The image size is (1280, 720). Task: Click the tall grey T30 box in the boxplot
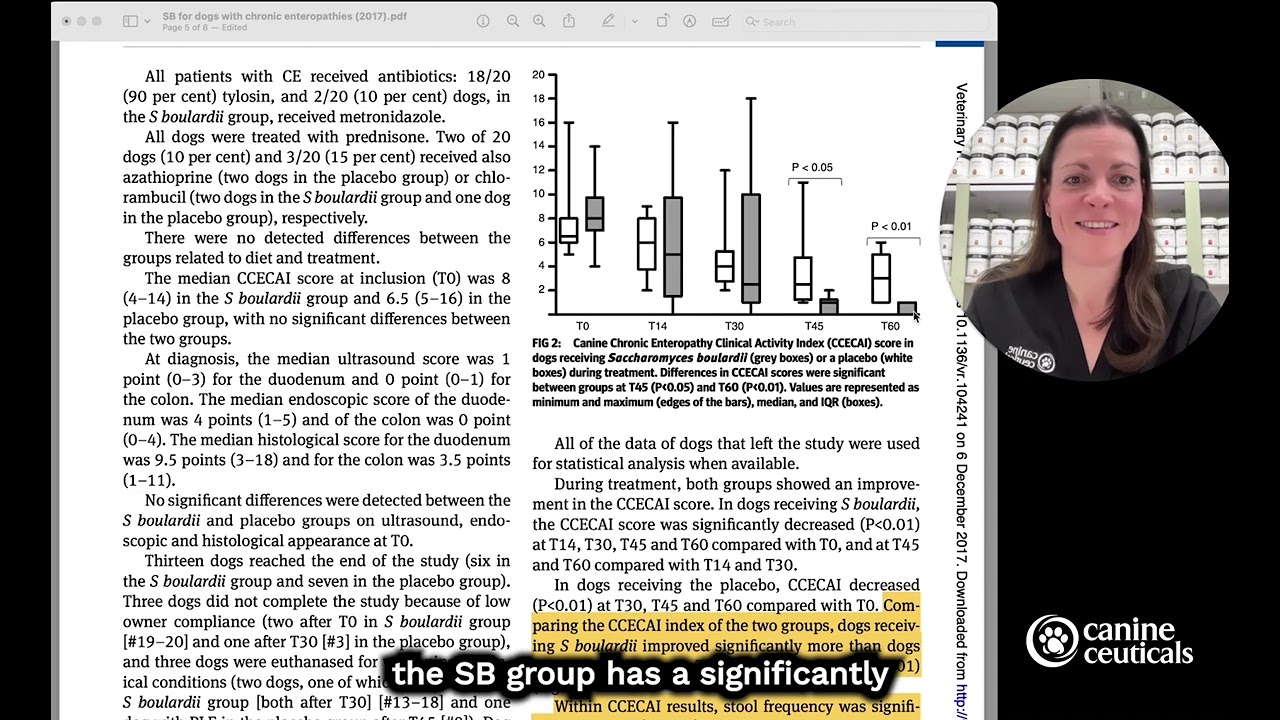[x=750, y=248]
